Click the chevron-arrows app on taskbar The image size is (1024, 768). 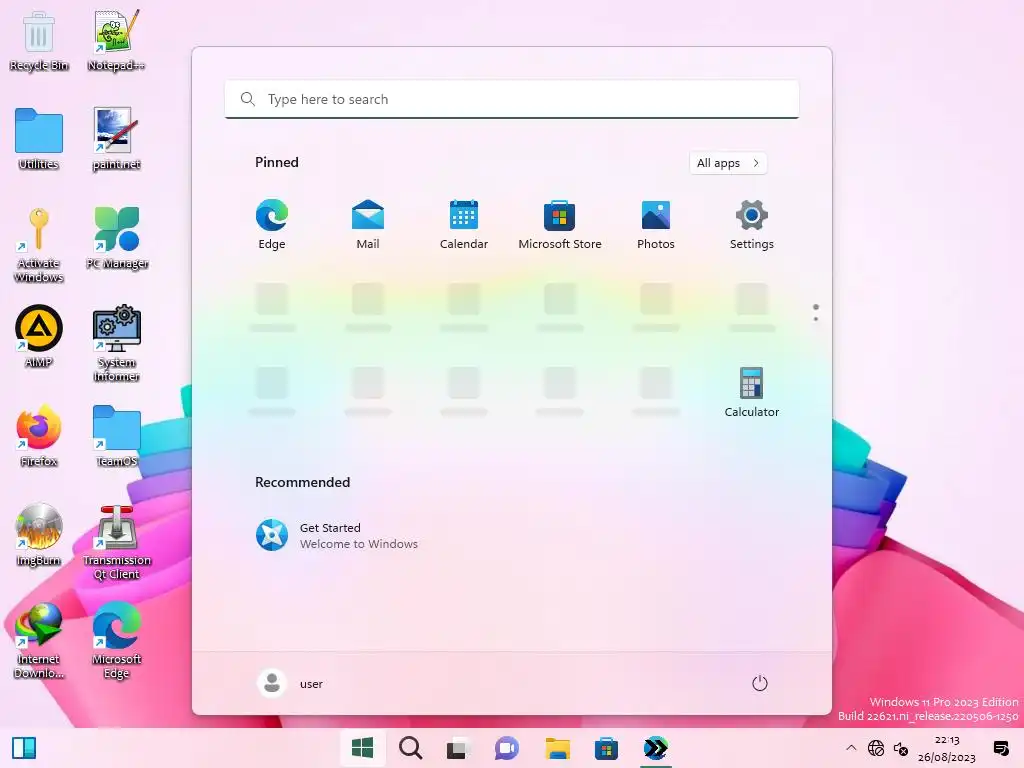tap(655, 748)
